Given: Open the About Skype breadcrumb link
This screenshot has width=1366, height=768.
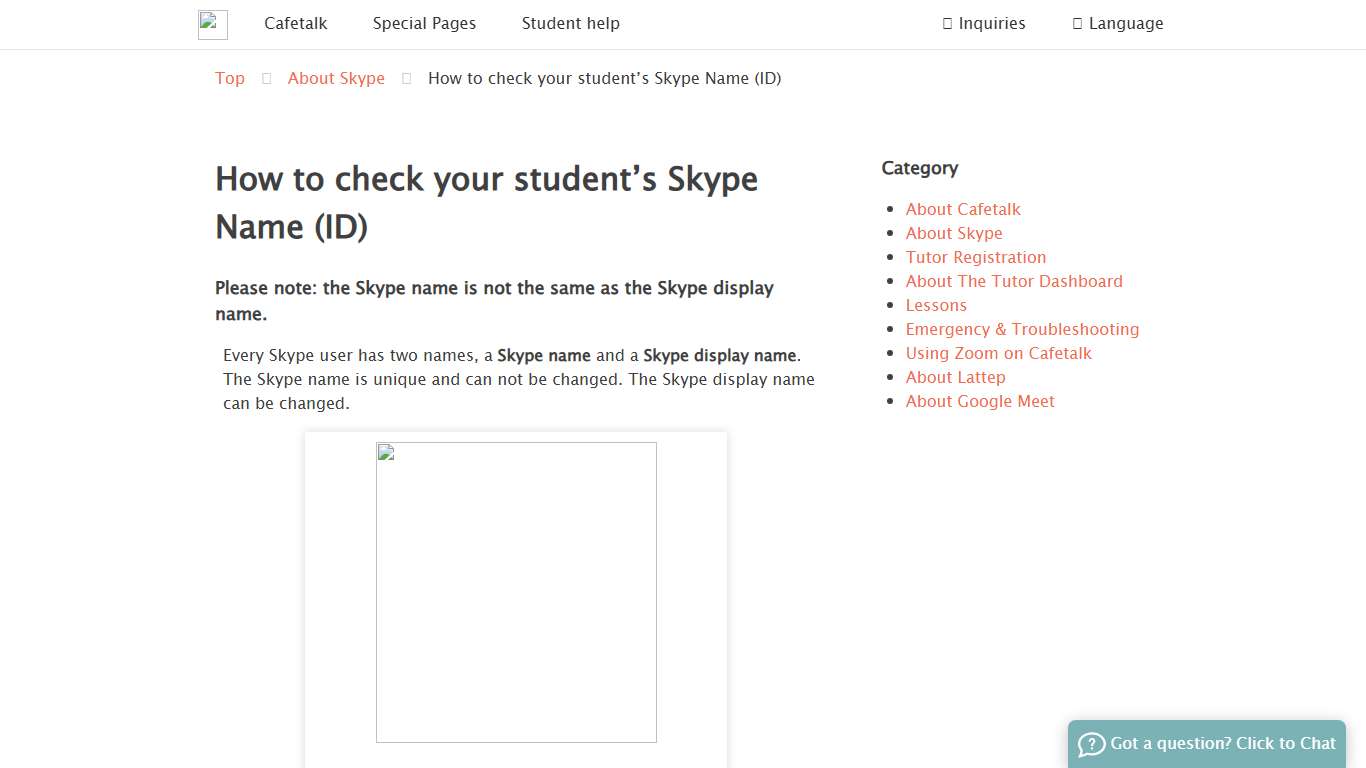Looking at the screenshot, I should click(x=336, y=78).
